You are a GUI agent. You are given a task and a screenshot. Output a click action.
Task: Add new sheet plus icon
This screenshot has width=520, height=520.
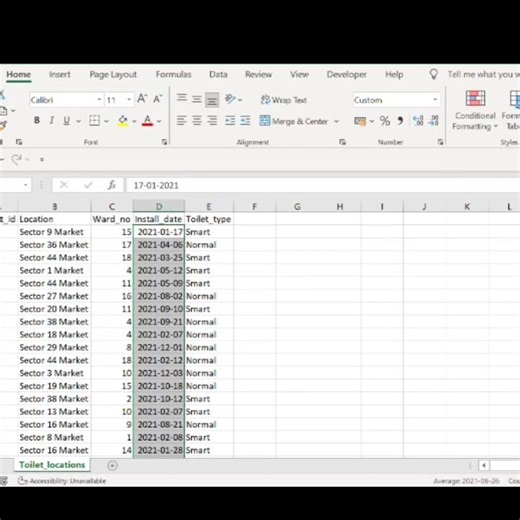(113, 466)
